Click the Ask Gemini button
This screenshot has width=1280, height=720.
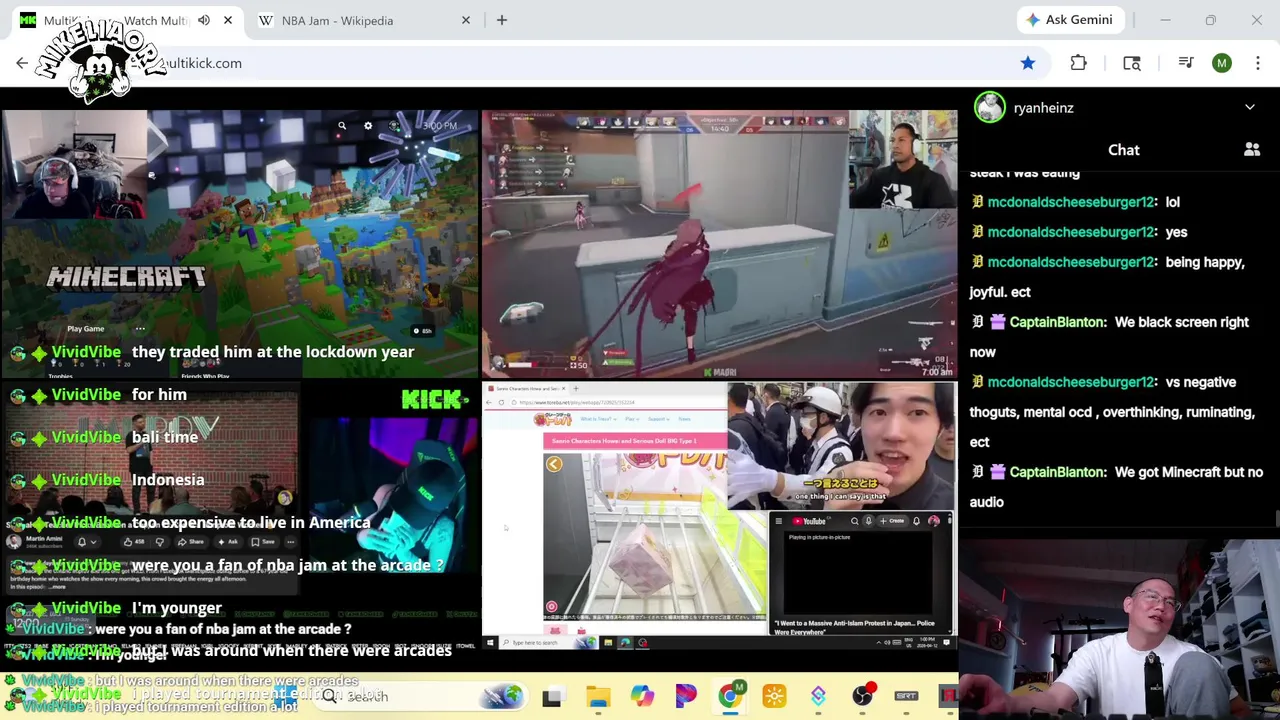tap(1068, 20)
